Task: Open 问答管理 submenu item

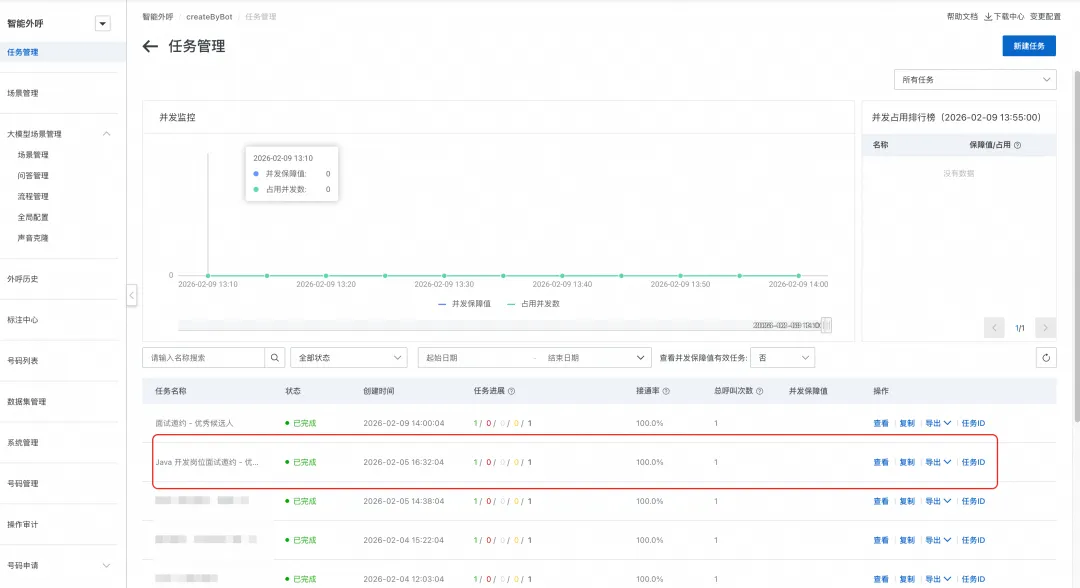Action: pos(33,176)
